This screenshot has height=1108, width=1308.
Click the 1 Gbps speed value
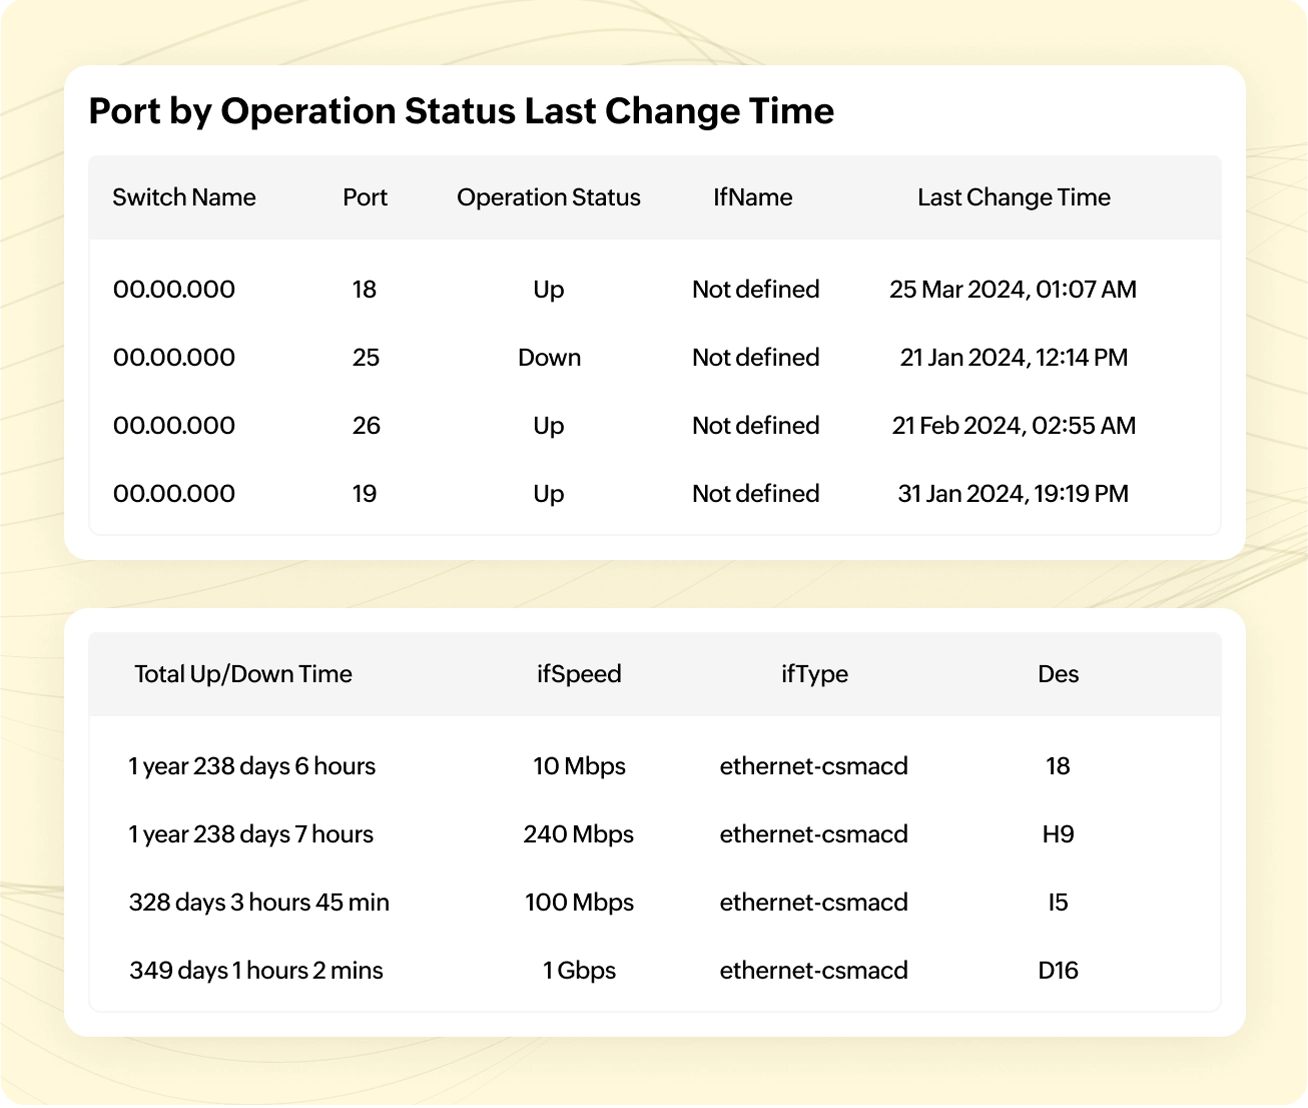click(579, 970)
